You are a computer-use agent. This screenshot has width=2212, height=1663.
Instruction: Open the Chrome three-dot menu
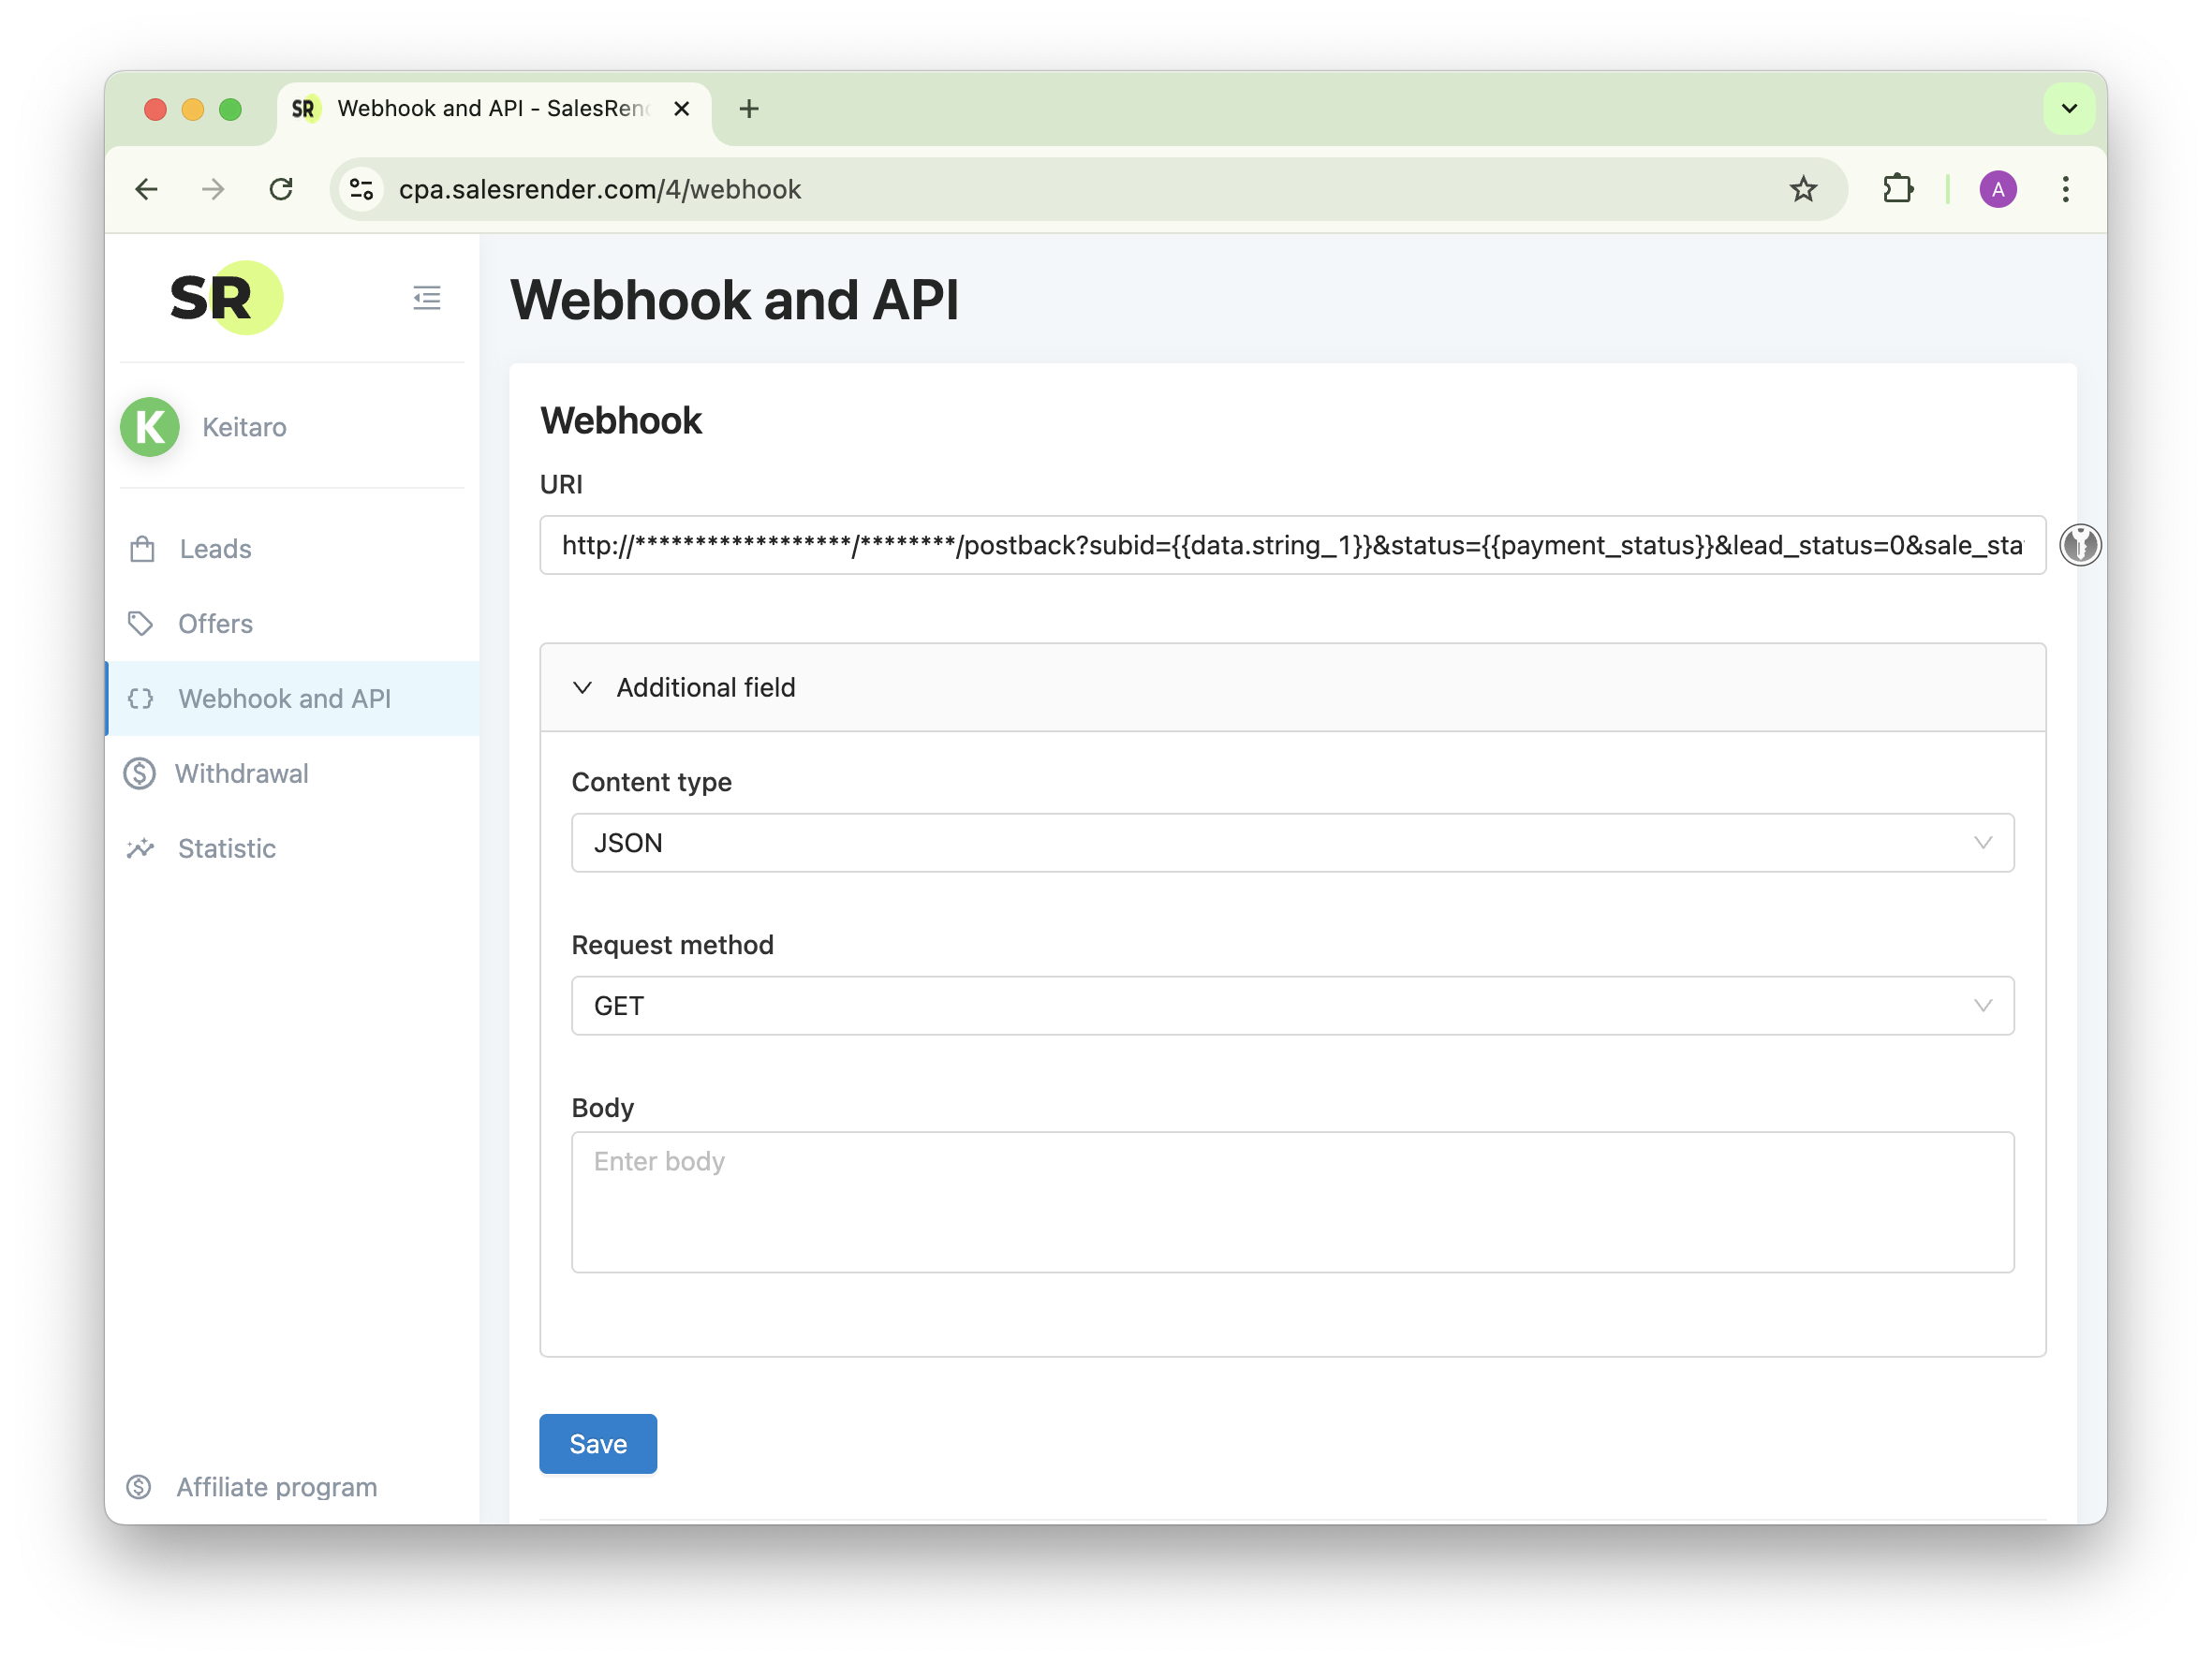coord(2066,189)
